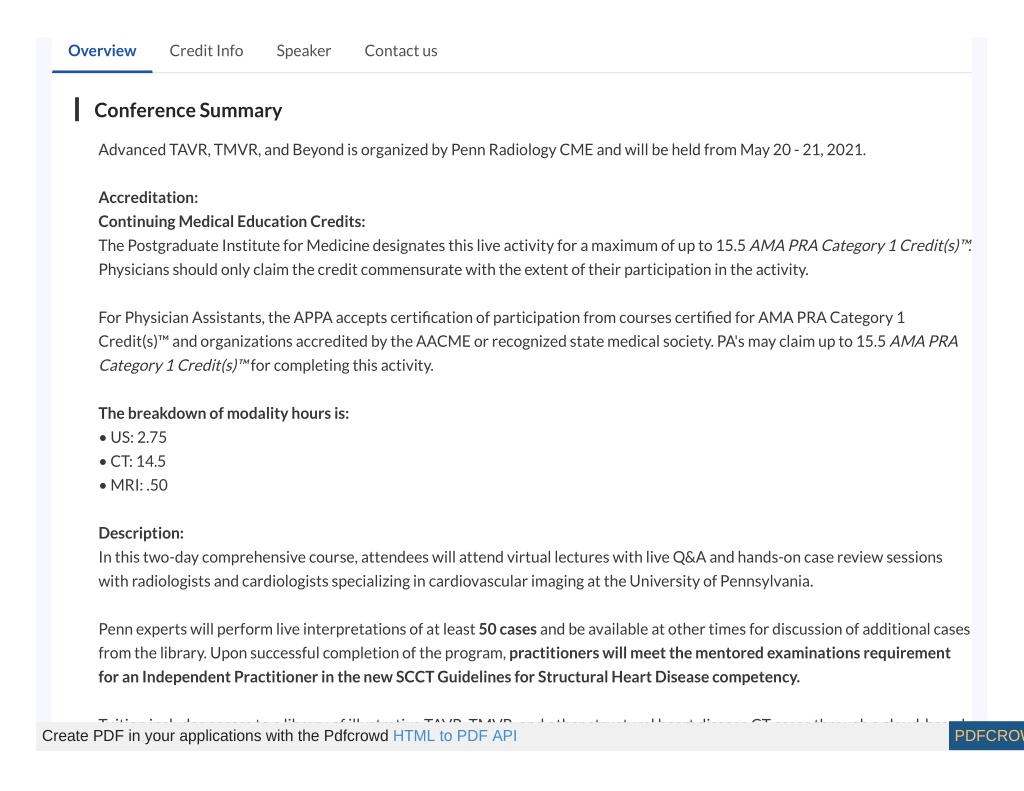Click the 'US: 2.75' bullet item
This screenshot has width=1024, height=791.
[133, 437]
